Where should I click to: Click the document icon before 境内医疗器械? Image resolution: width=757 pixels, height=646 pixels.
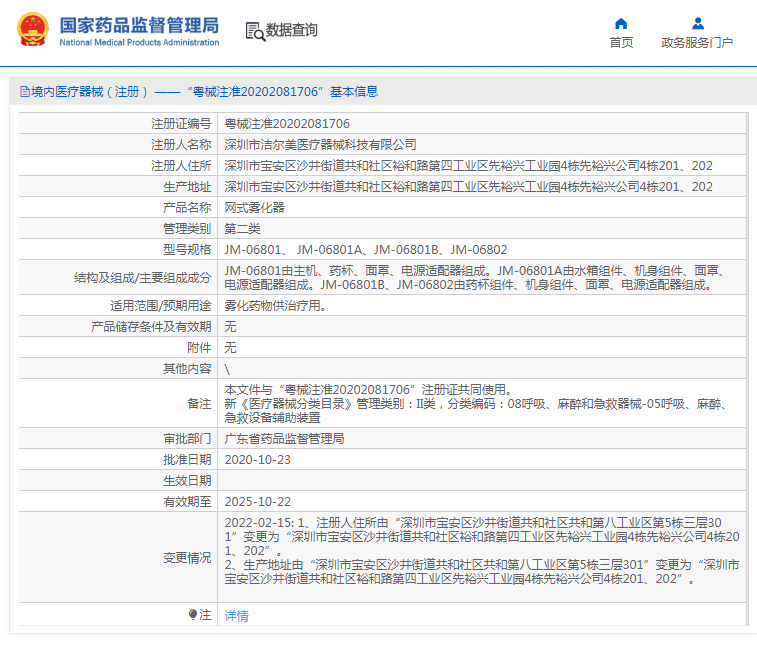25,92
